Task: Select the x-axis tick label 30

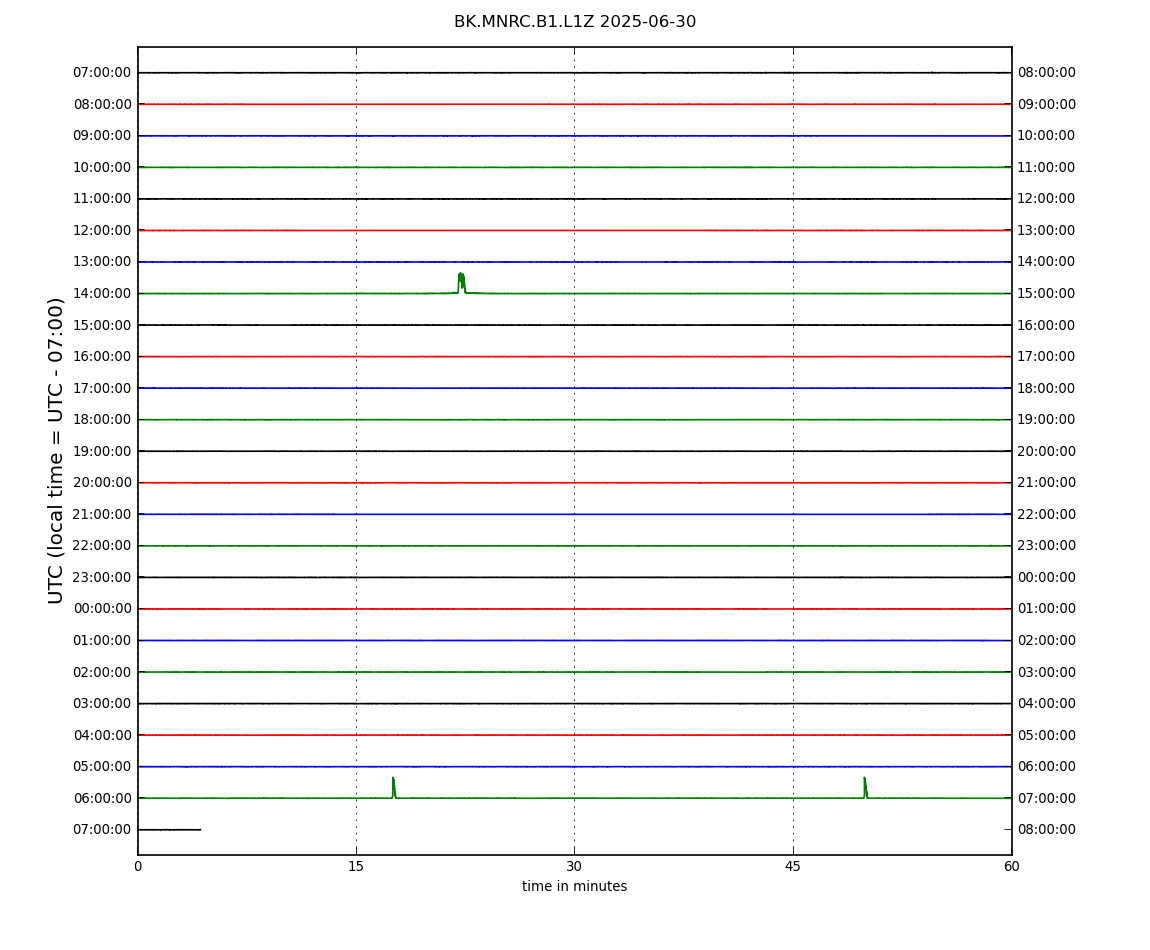Action: (x=574, y=866)
